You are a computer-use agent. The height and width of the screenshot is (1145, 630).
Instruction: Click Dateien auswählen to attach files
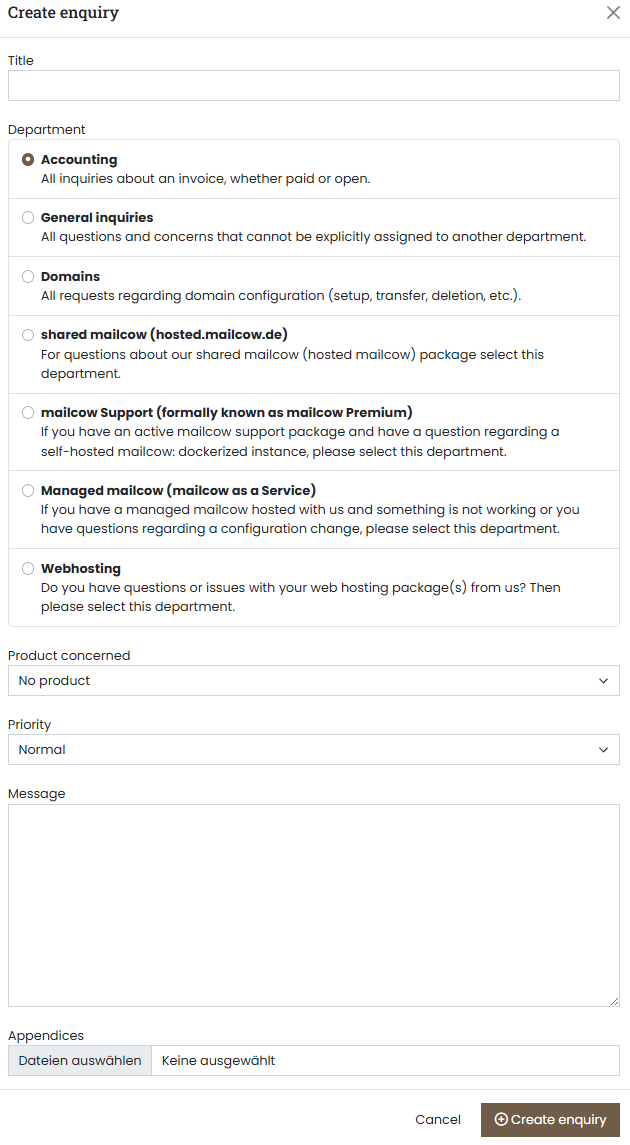(x=79, y=1060)
